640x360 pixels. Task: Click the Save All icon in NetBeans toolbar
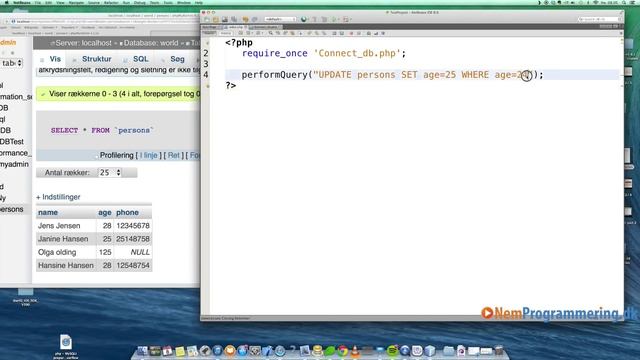[x=234, y=19]
